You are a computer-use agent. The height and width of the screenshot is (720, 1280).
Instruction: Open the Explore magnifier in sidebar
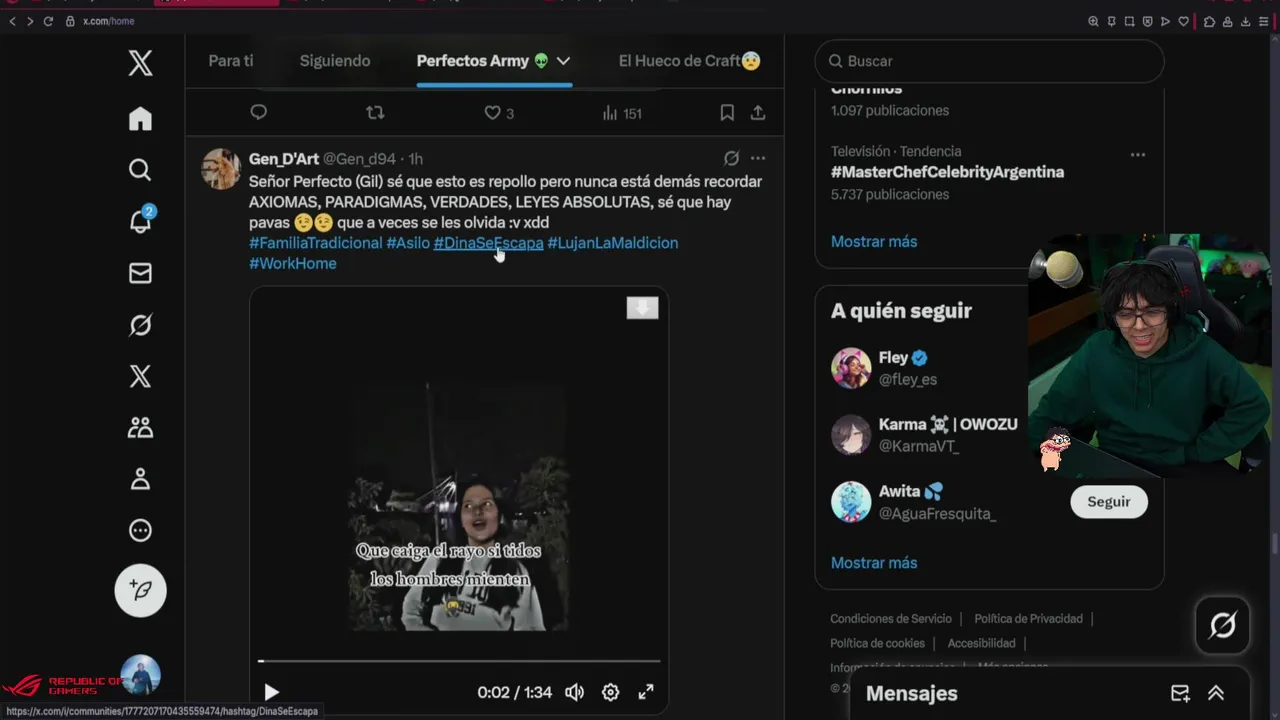coord(140,170)
